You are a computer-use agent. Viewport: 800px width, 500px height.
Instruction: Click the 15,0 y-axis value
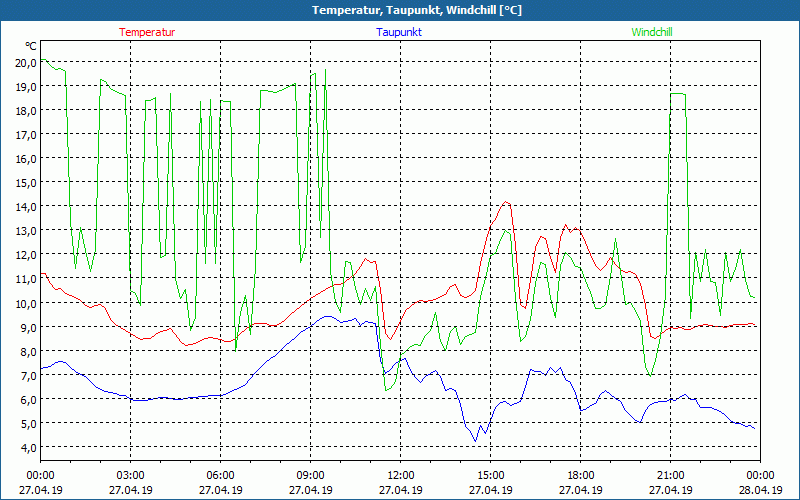pos(27,183)
